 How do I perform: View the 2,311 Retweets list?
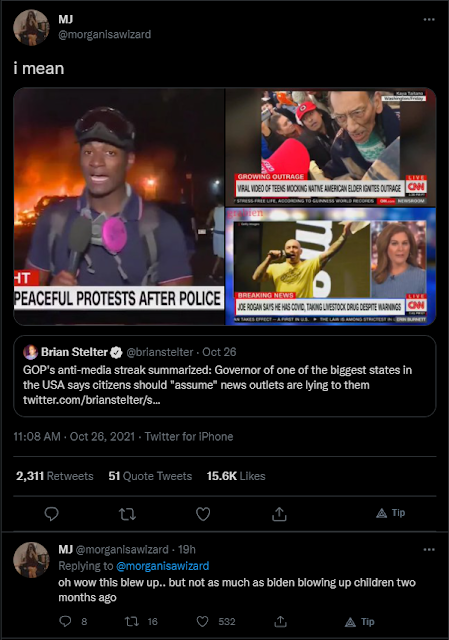click(x=55, y=476)
